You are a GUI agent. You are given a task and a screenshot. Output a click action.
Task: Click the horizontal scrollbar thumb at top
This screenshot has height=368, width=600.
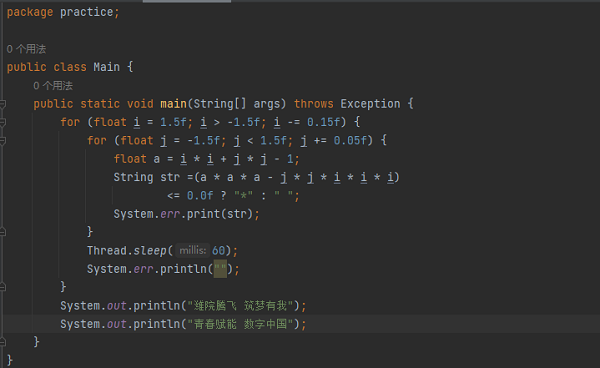point(187,1)
